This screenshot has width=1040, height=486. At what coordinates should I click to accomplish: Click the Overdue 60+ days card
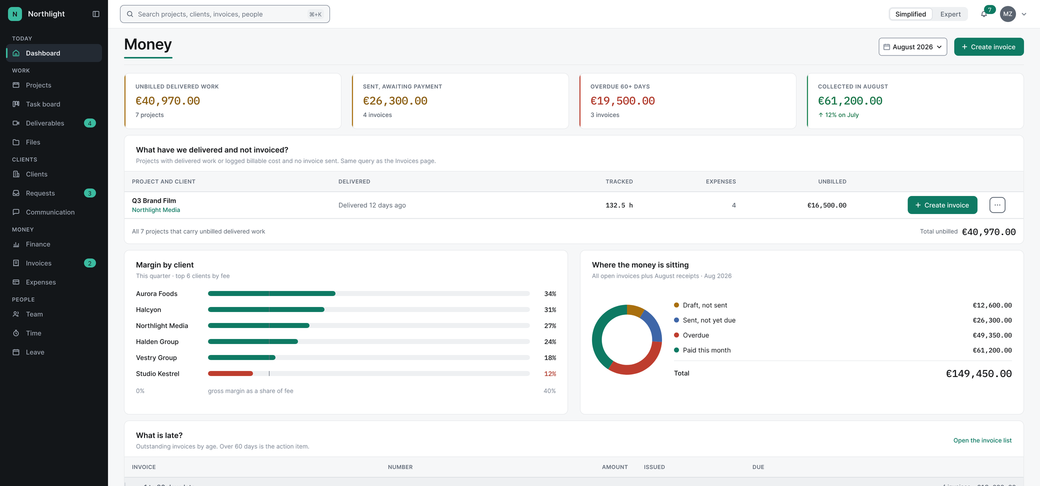688,101
